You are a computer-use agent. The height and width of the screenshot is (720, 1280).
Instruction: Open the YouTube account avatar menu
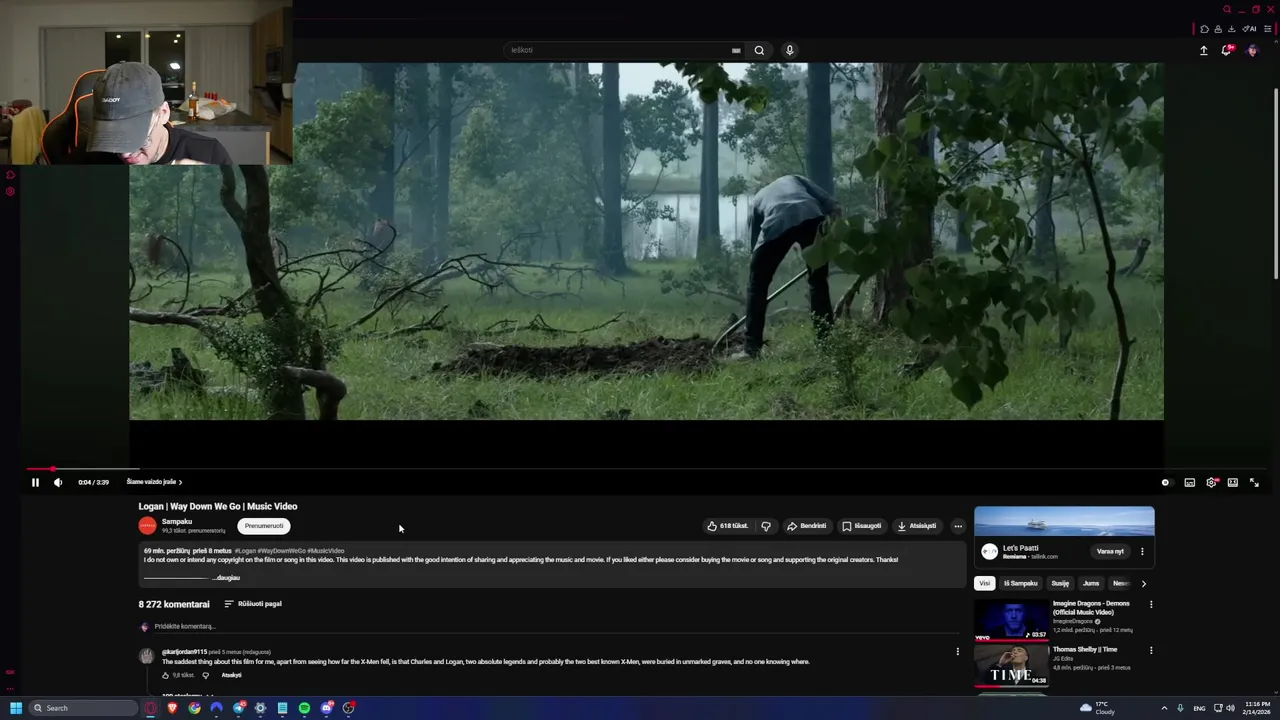click(x=1252, y=50)
